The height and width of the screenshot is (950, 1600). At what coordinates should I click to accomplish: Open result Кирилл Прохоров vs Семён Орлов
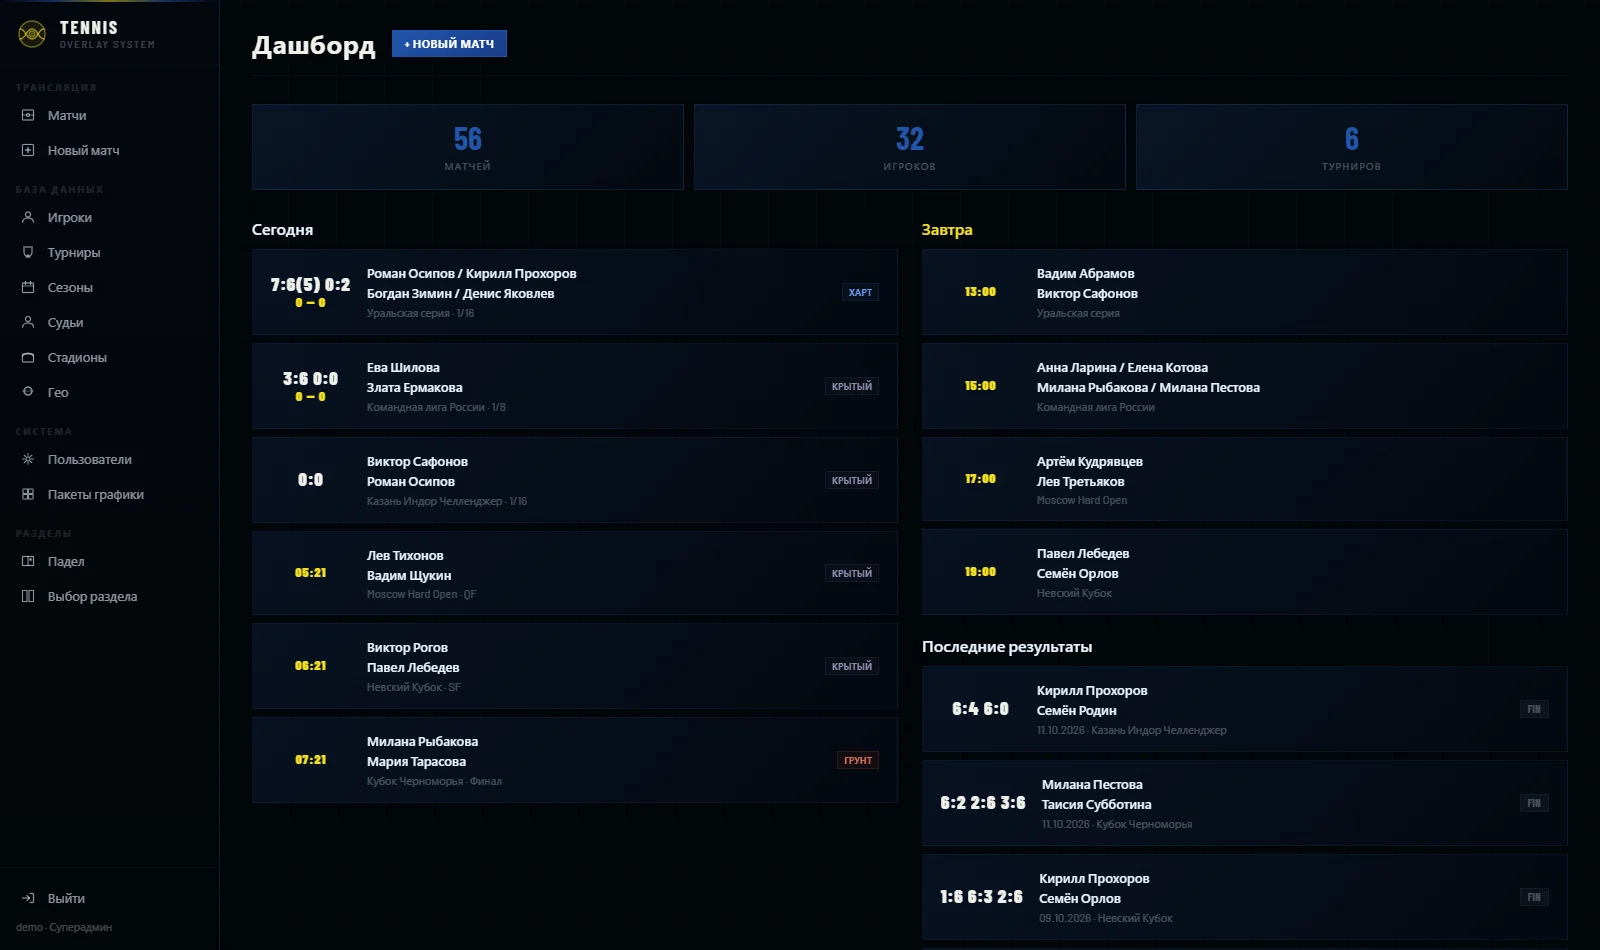click(1245, 897)
